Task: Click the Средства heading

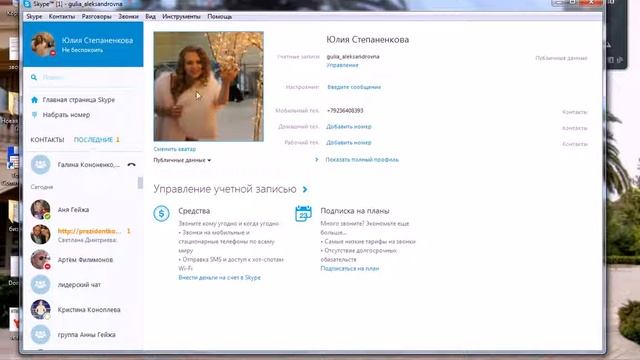Action: pyautogui.click(x=194, y=211)
